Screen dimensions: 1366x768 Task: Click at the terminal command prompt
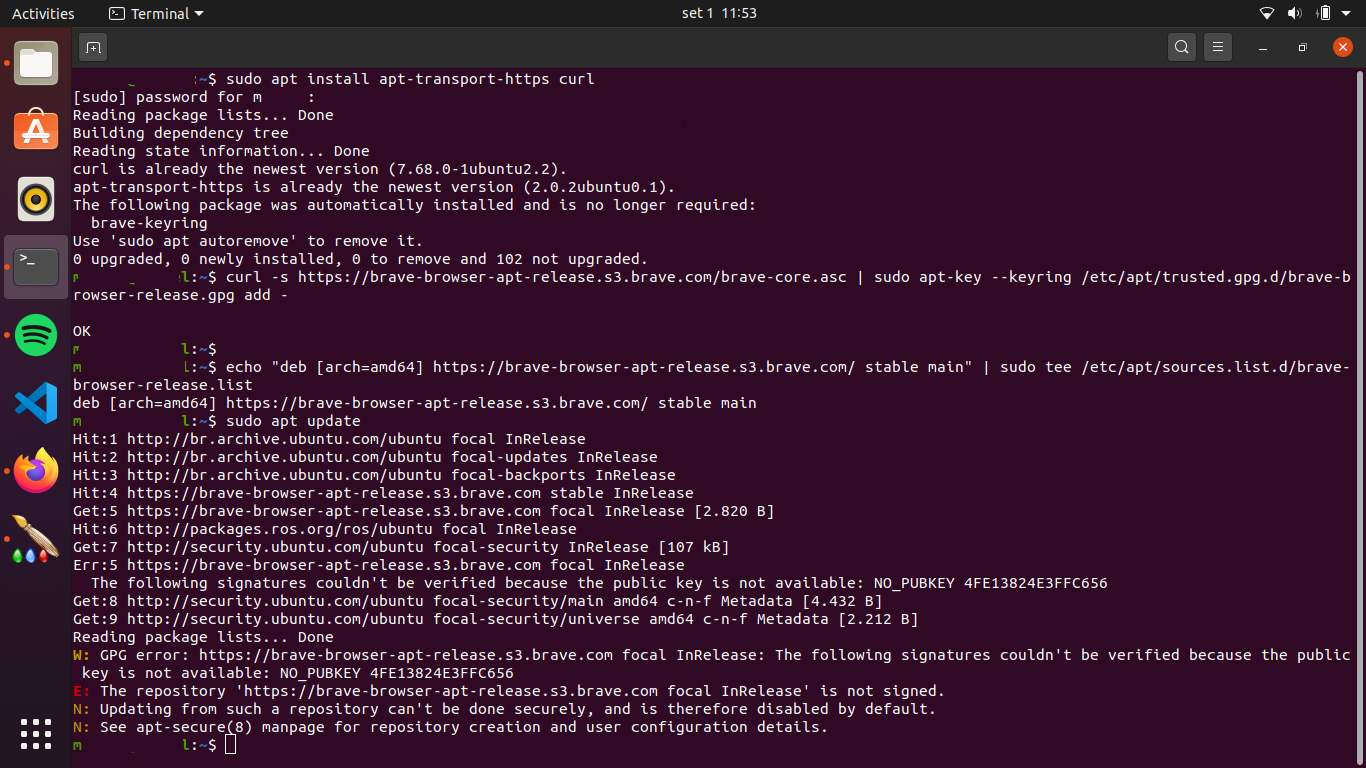231,745
